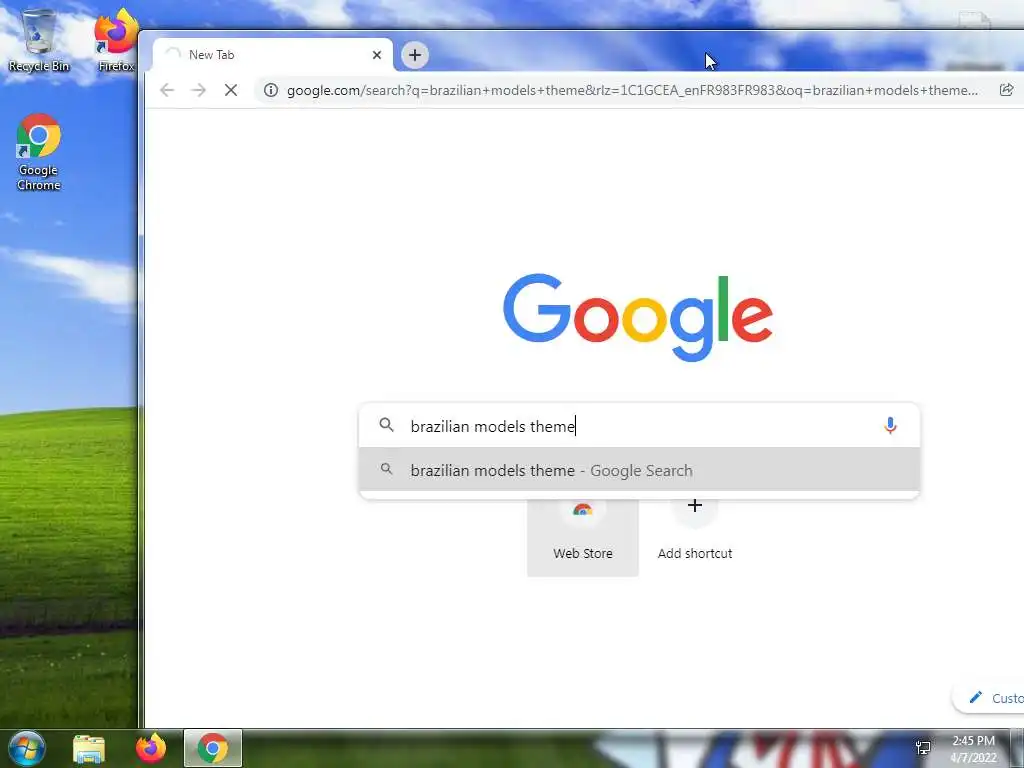Search by voice microphone icon
This screenshot has height=768, width=1024.
click(889, 426)
